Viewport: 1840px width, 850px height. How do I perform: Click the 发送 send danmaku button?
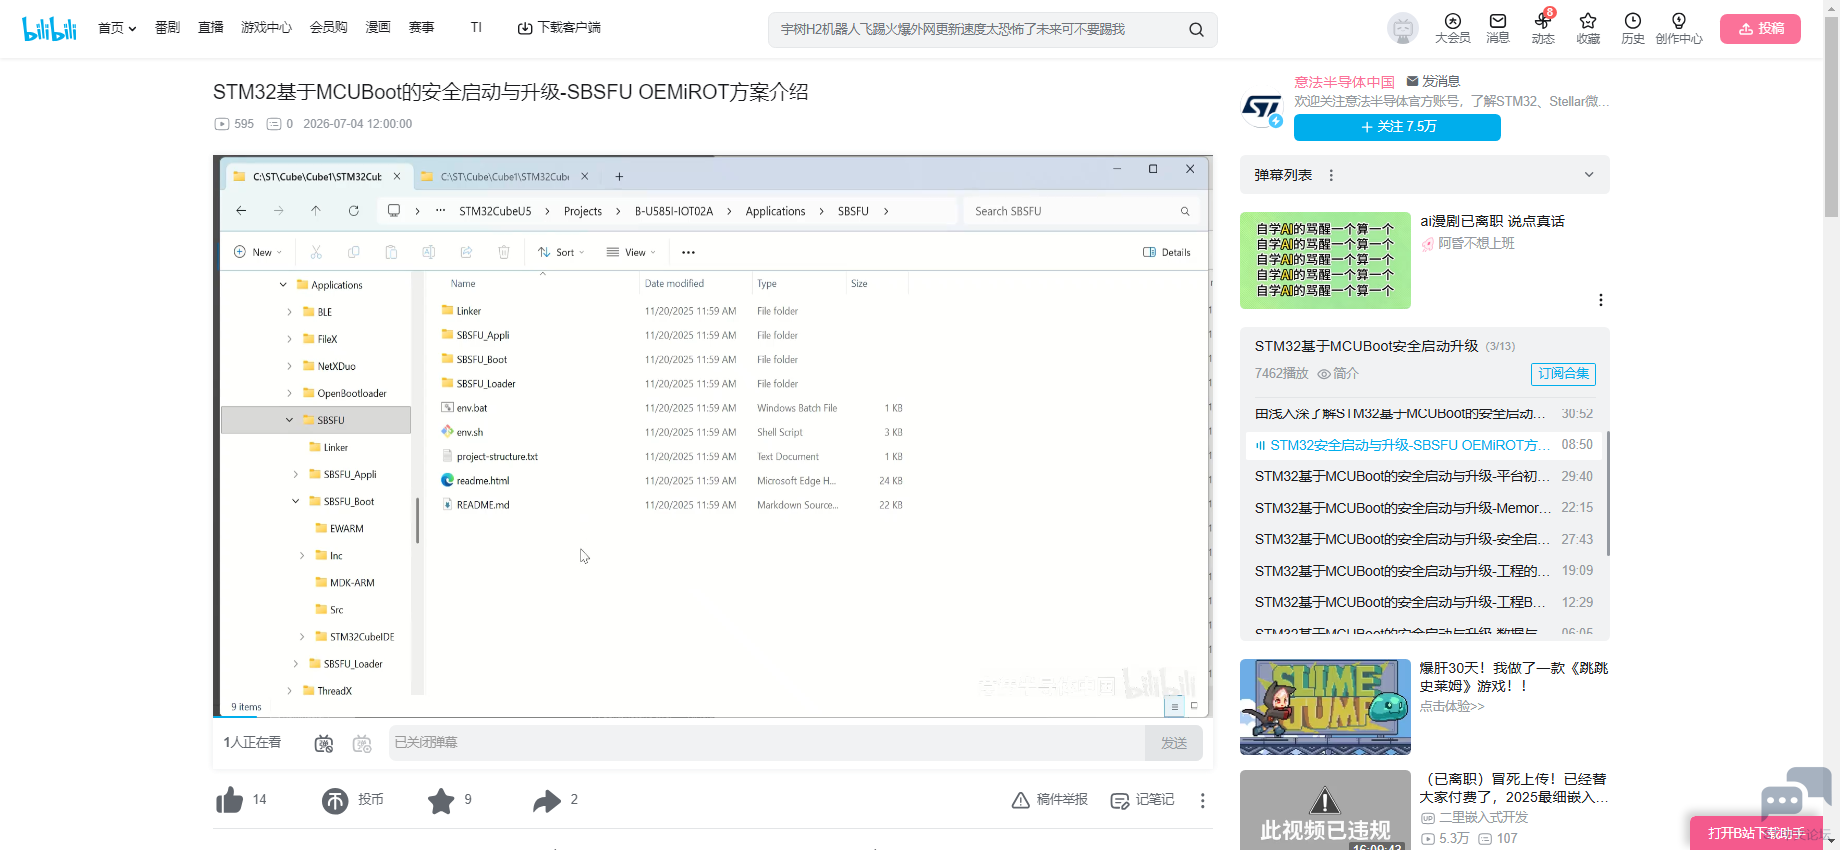(x=1174, y=743)
